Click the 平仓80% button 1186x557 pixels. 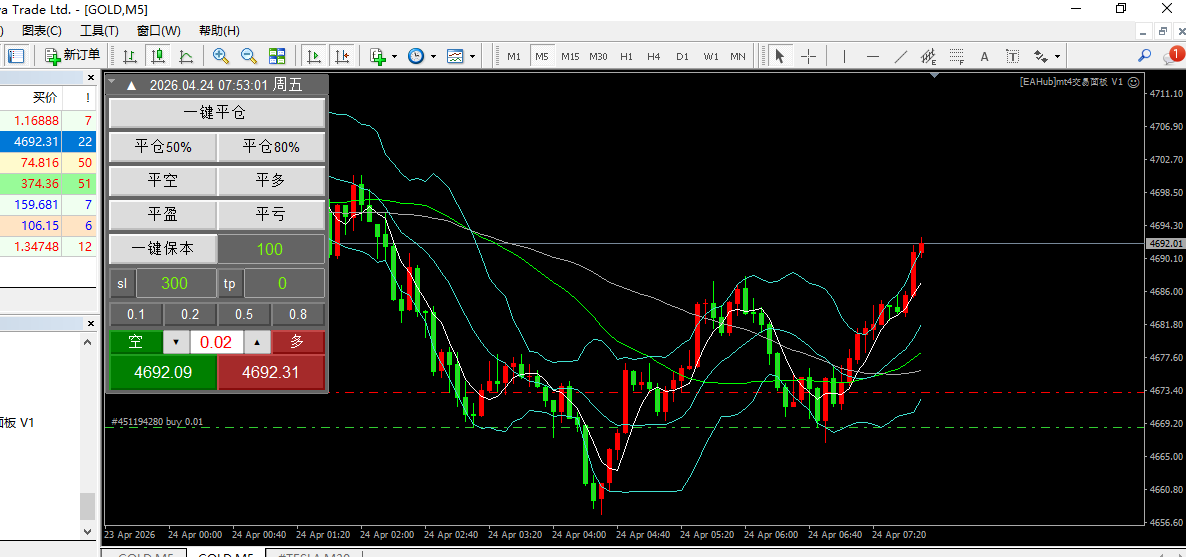point(272,147)
